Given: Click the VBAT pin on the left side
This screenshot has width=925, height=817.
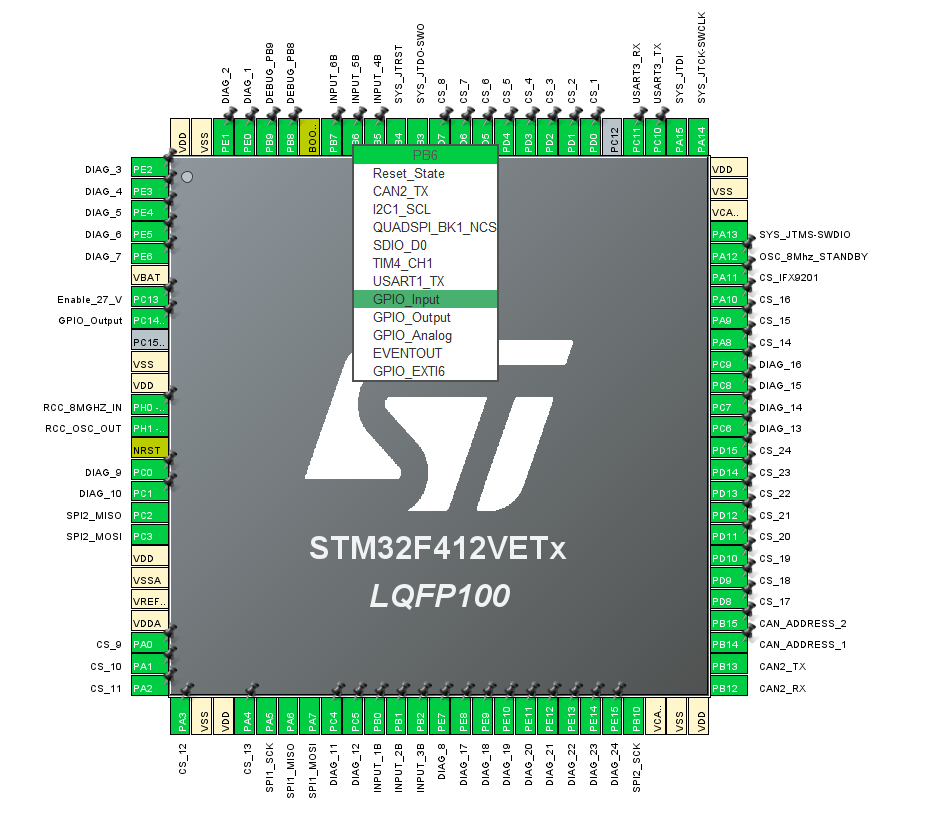Looking at the screenshot, I should 147,277.
